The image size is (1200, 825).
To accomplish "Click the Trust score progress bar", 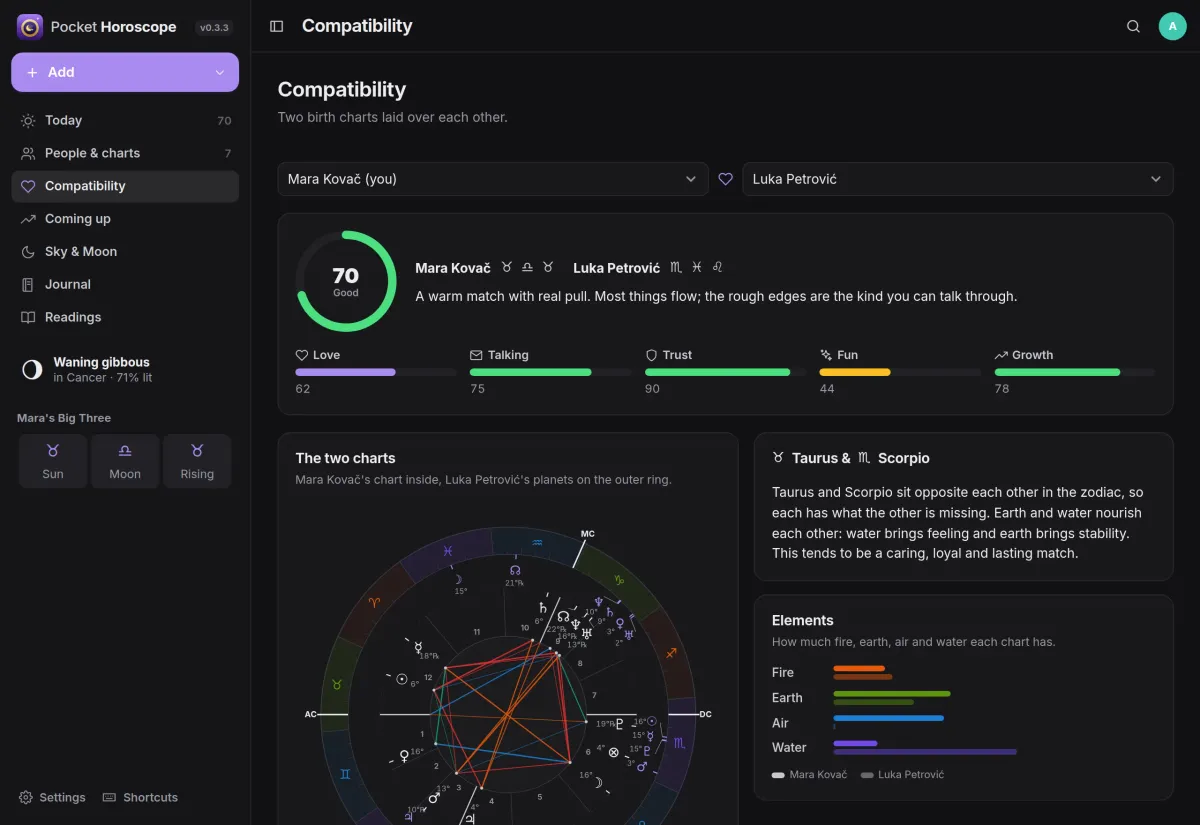I will pos(725,372).
